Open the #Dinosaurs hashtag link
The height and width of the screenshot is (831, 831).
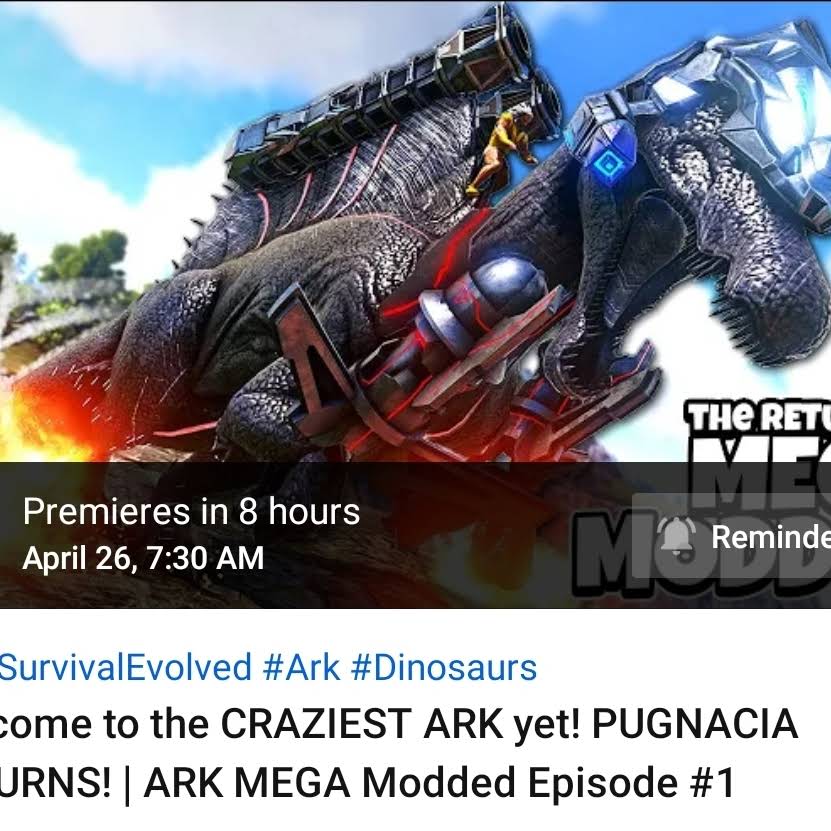tap(444, 667)
